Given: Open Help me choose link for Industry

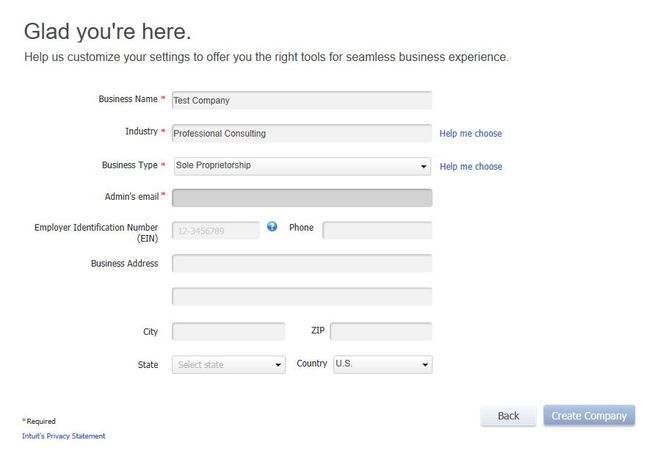Looking at the screenshot, I should 470,133.
